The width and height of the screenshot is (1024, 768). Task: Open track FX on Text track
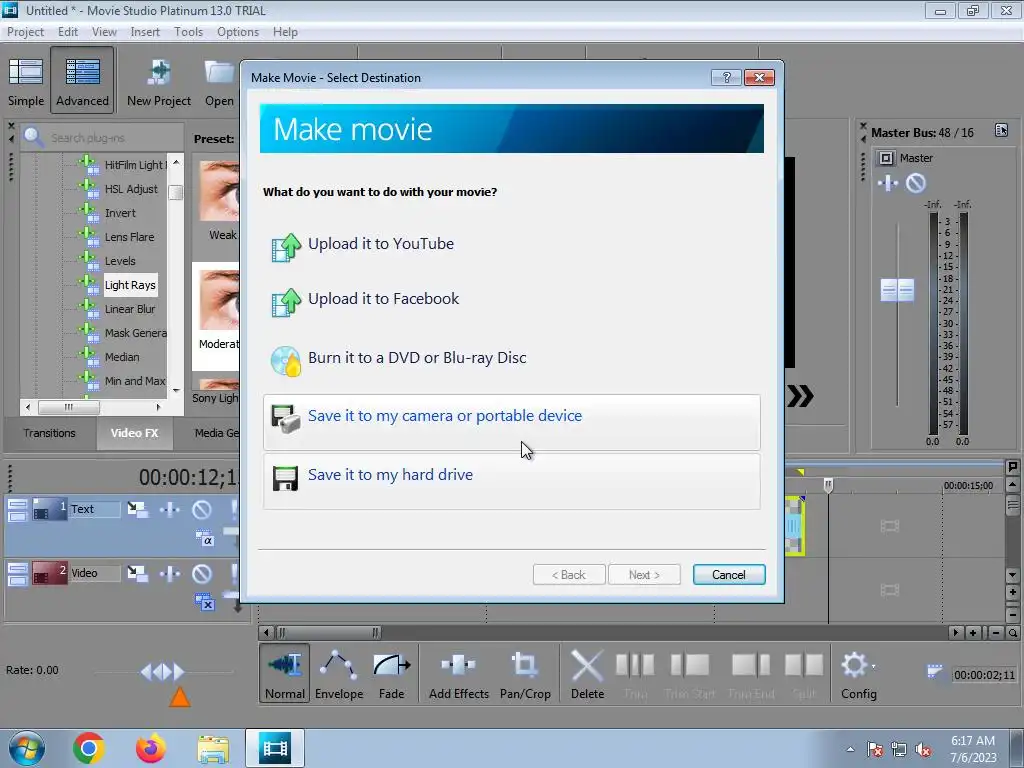point(170,509)
